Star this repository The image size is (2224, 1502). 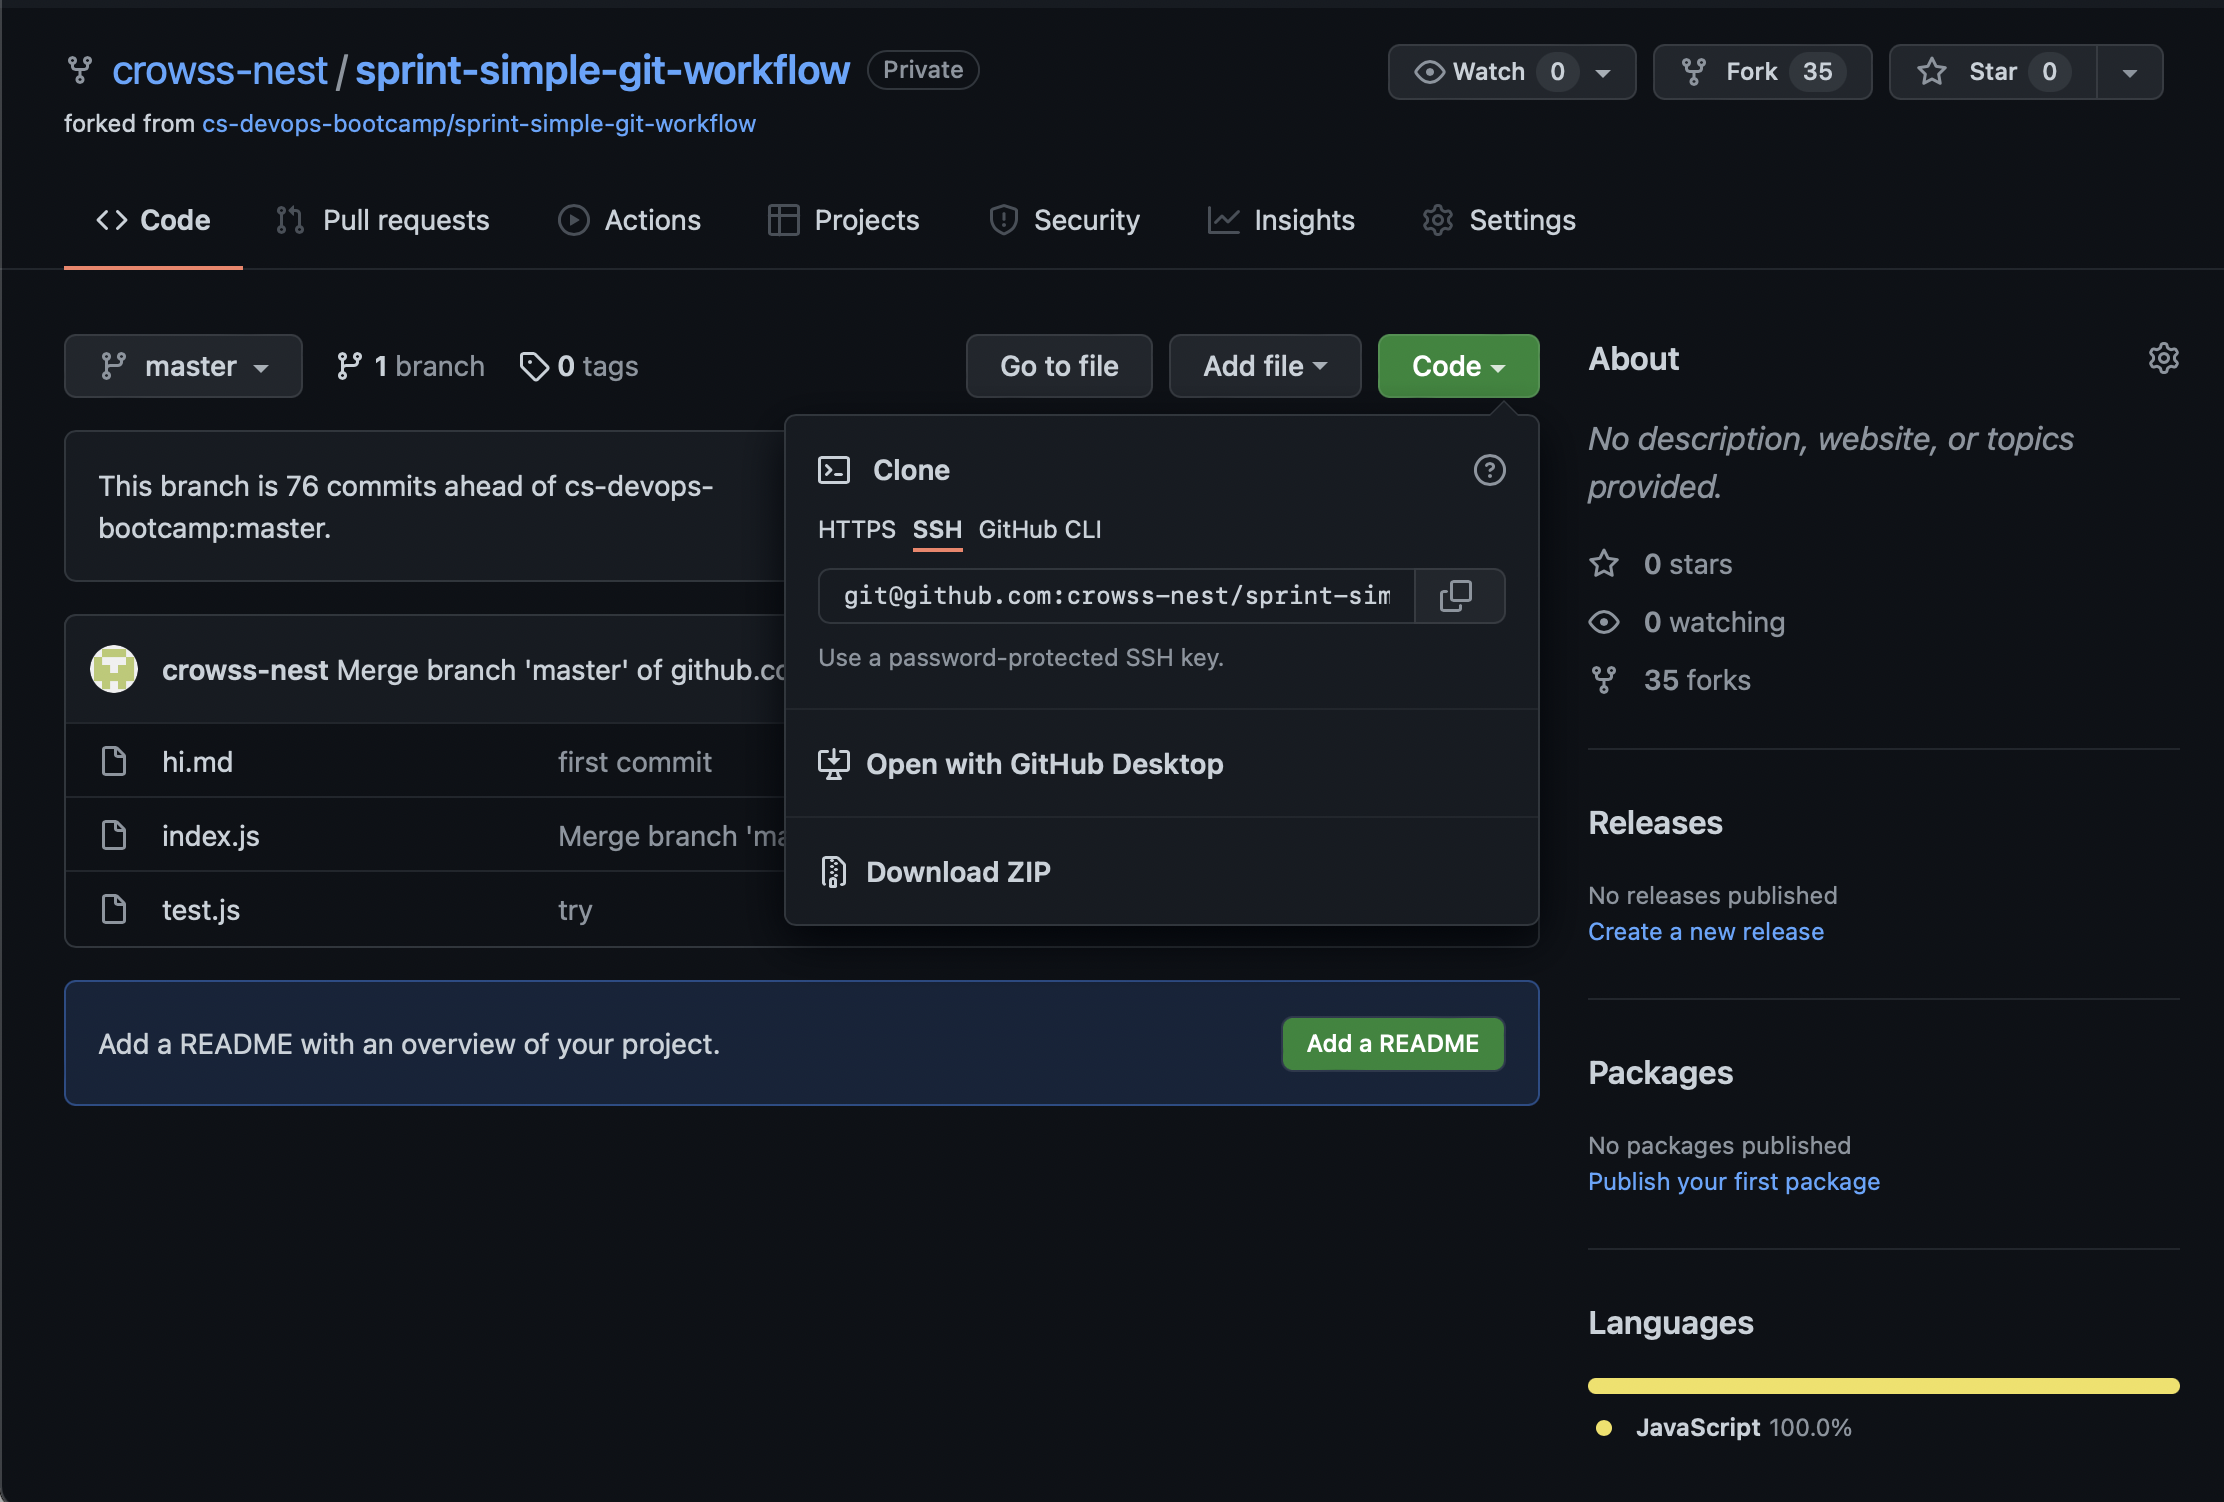tap(1992, 72)
